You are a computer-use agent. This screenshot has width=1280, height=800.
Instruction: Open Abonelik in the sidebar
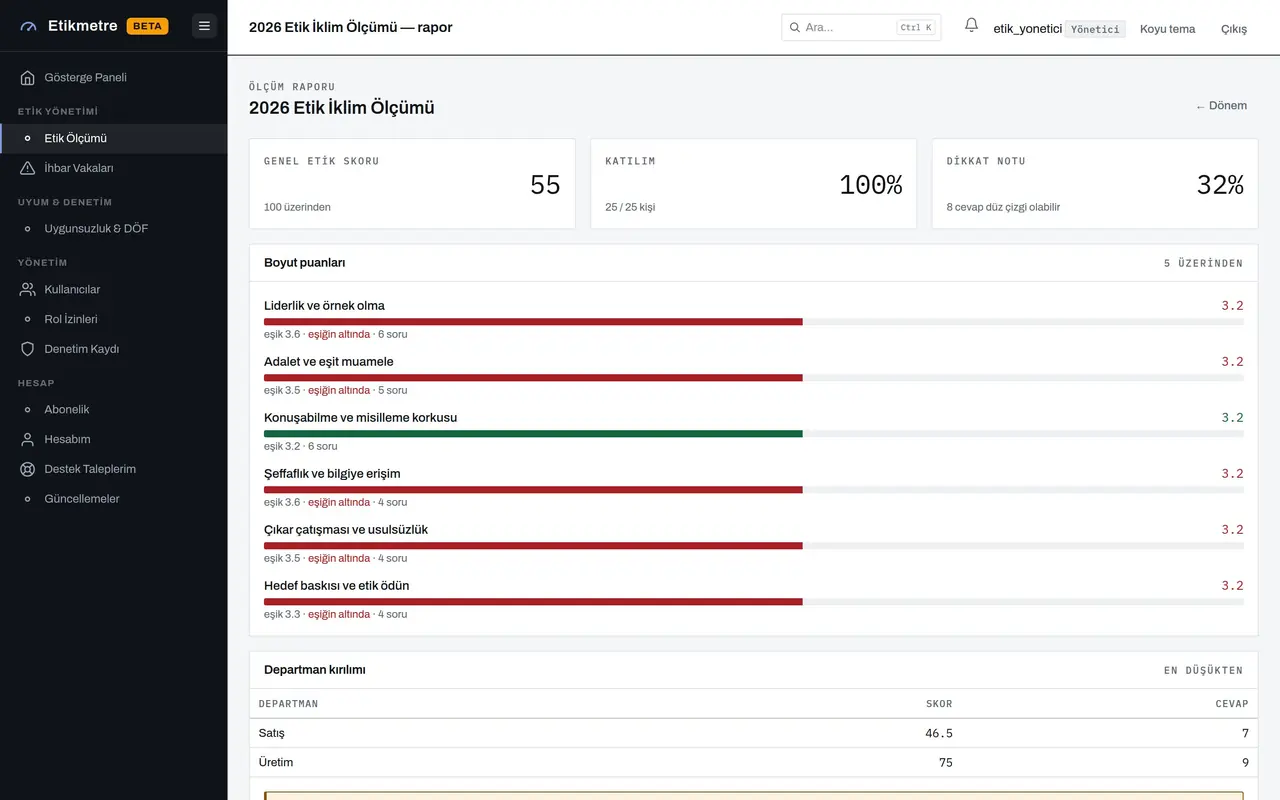tap(114, 409)
